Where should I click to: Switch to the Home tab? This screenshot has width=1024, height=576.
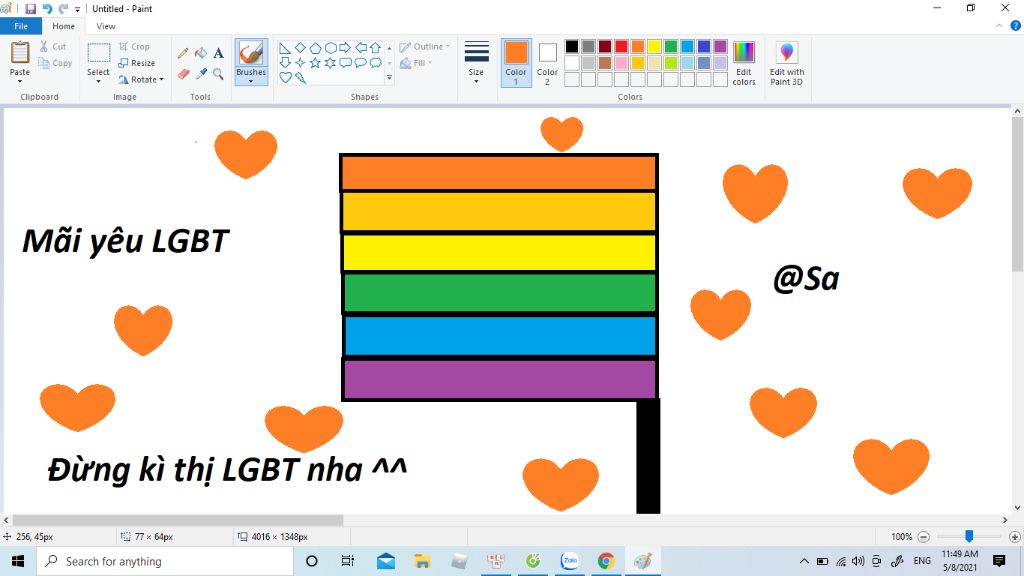pos(63,26)
